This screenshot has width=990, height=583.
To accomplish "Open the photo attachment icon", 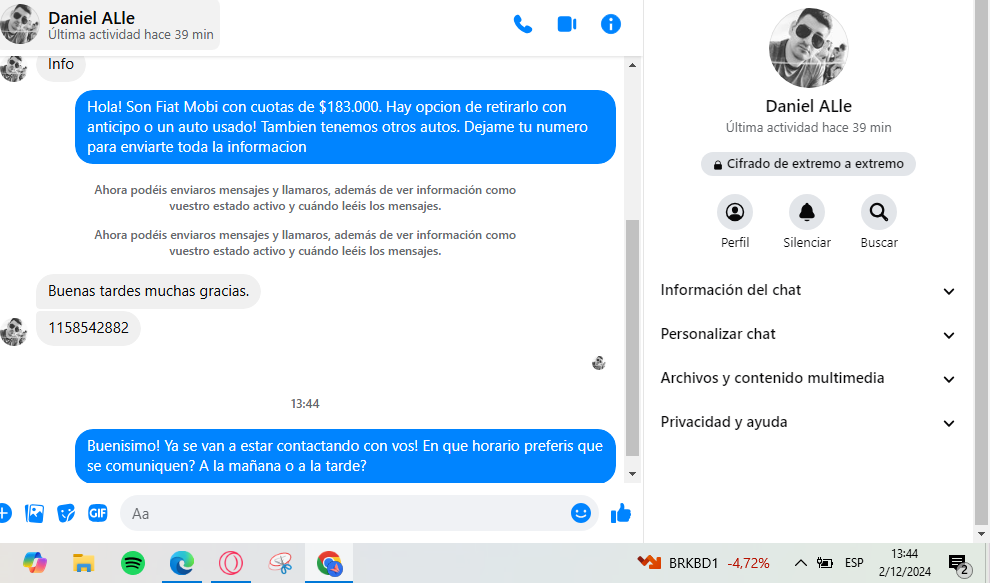I will tap(35, 514).
